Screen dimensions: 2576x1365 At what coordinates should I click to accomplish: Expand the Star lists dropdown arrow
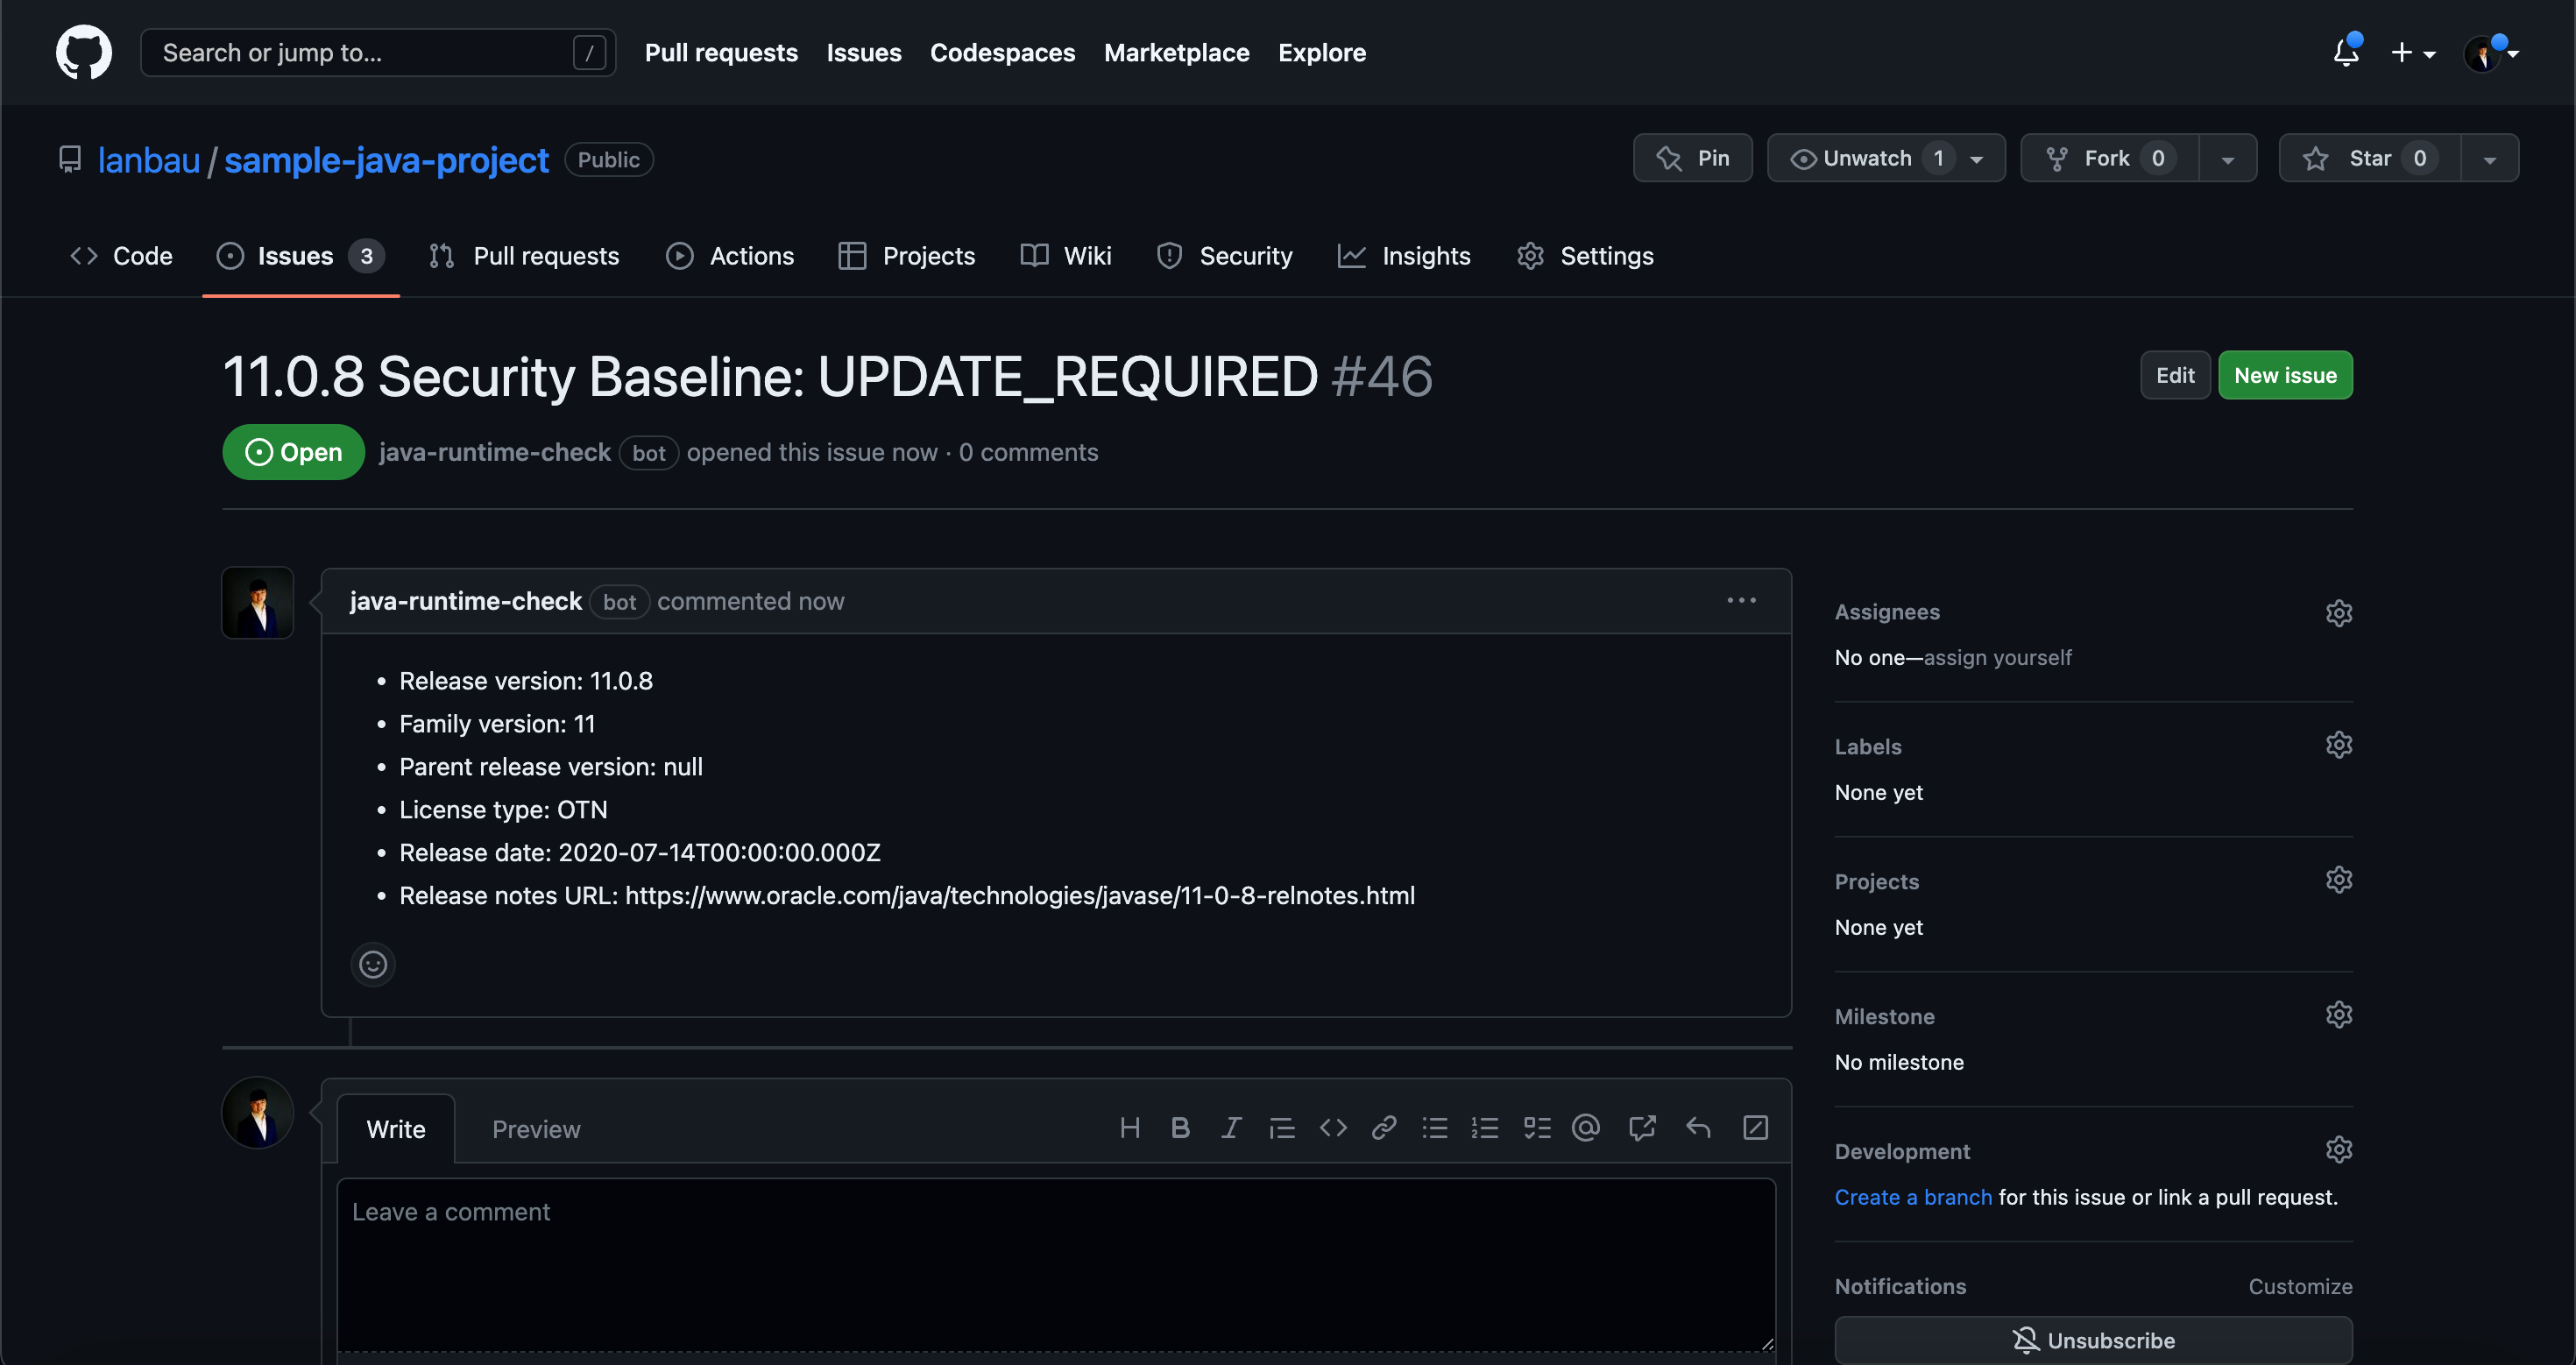(x=2489, y=158)
